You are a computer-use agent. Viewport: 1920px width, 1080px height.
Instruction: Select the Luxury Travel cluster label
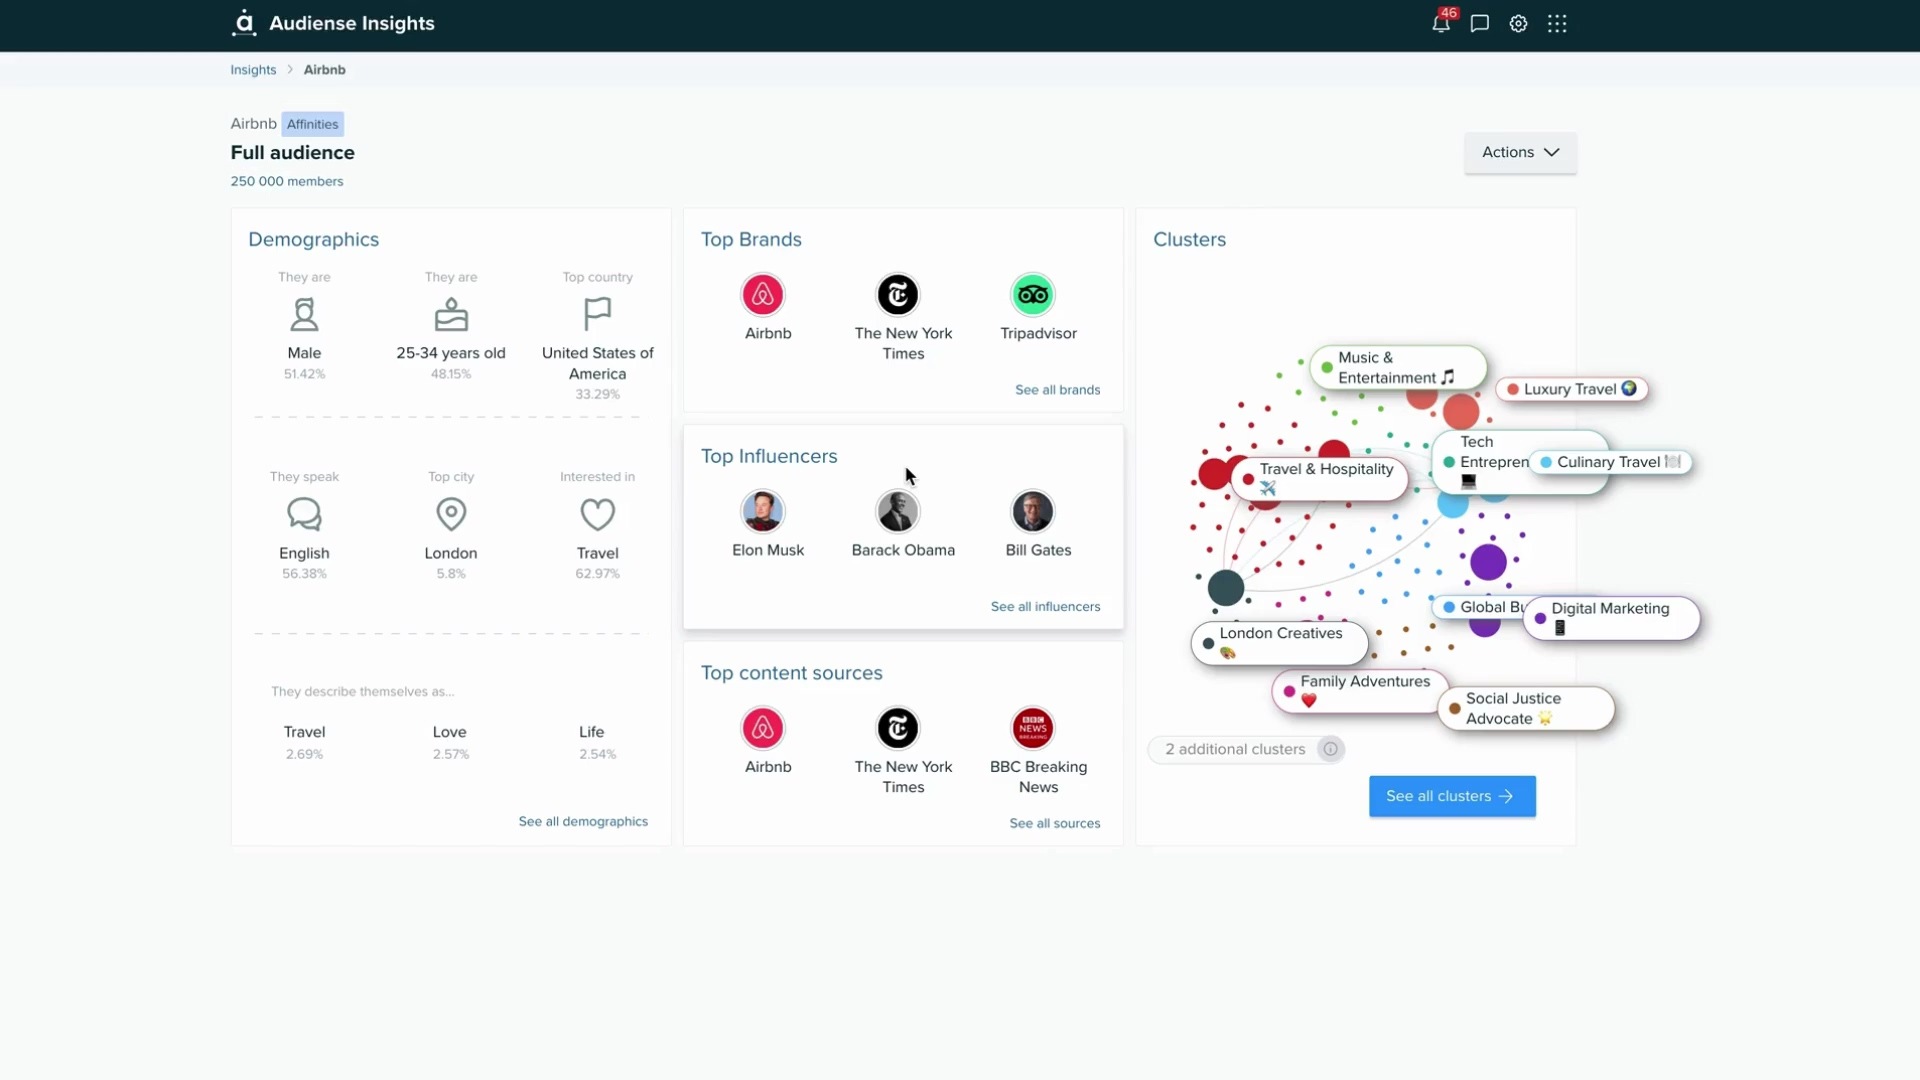(1571, 389)
